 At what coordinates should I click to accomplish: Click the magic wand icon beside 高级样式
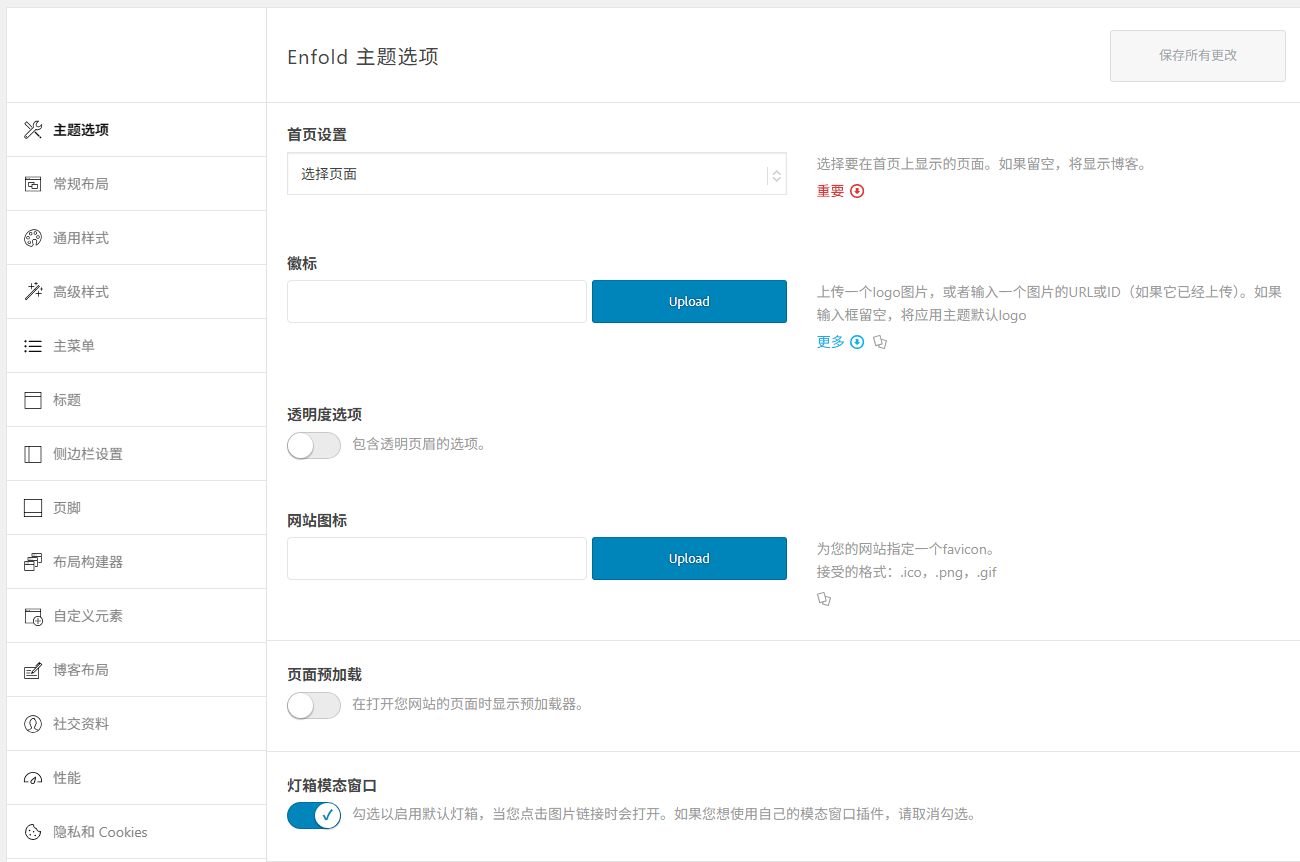(33, 292)
